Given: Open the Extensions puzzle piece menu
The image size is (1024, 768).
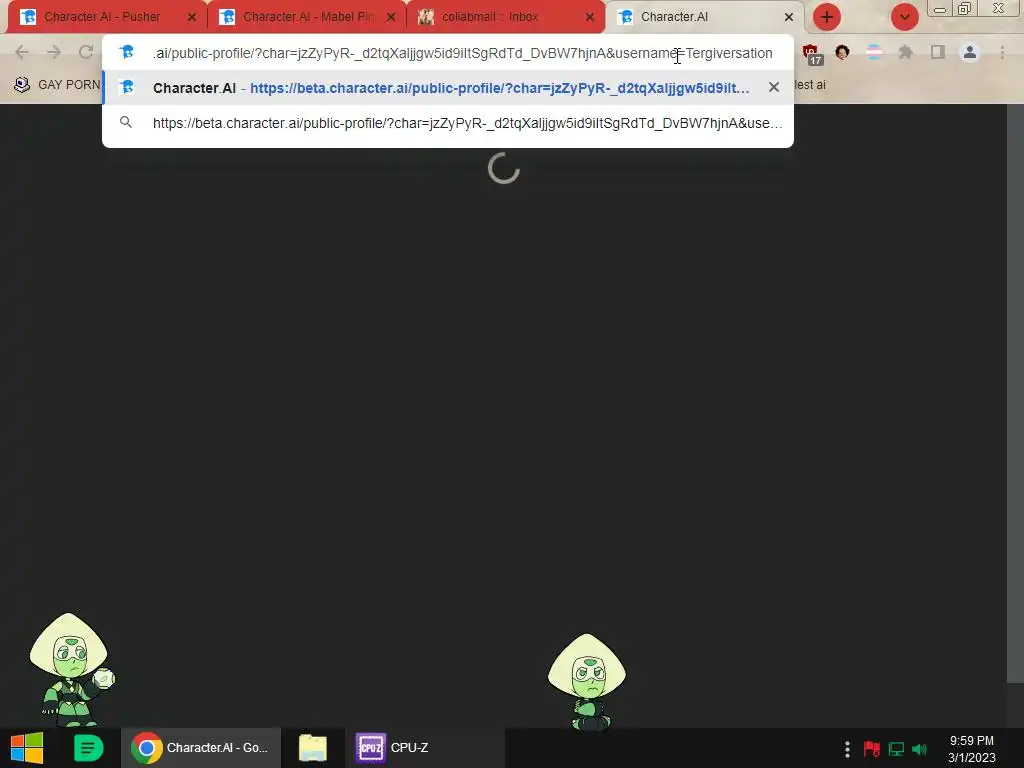Looking at the screenshot, I should pyautogui.click(x=906, y=52).
